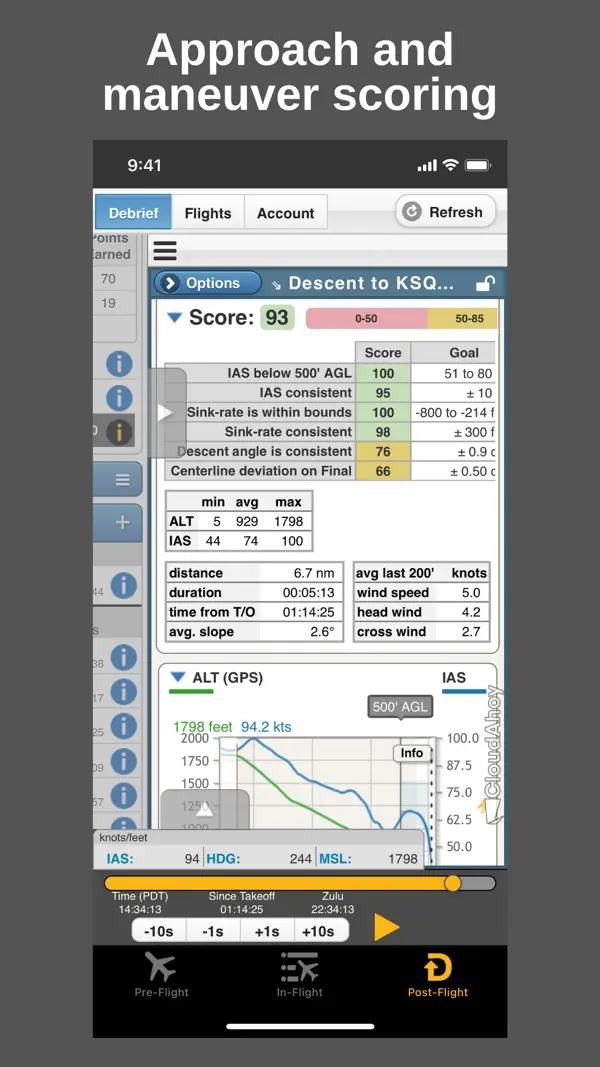The width and height of the screenshot is (600, 1067).
Task: Toggle the padlock icon in Descent header
Action: pos(485,284)
